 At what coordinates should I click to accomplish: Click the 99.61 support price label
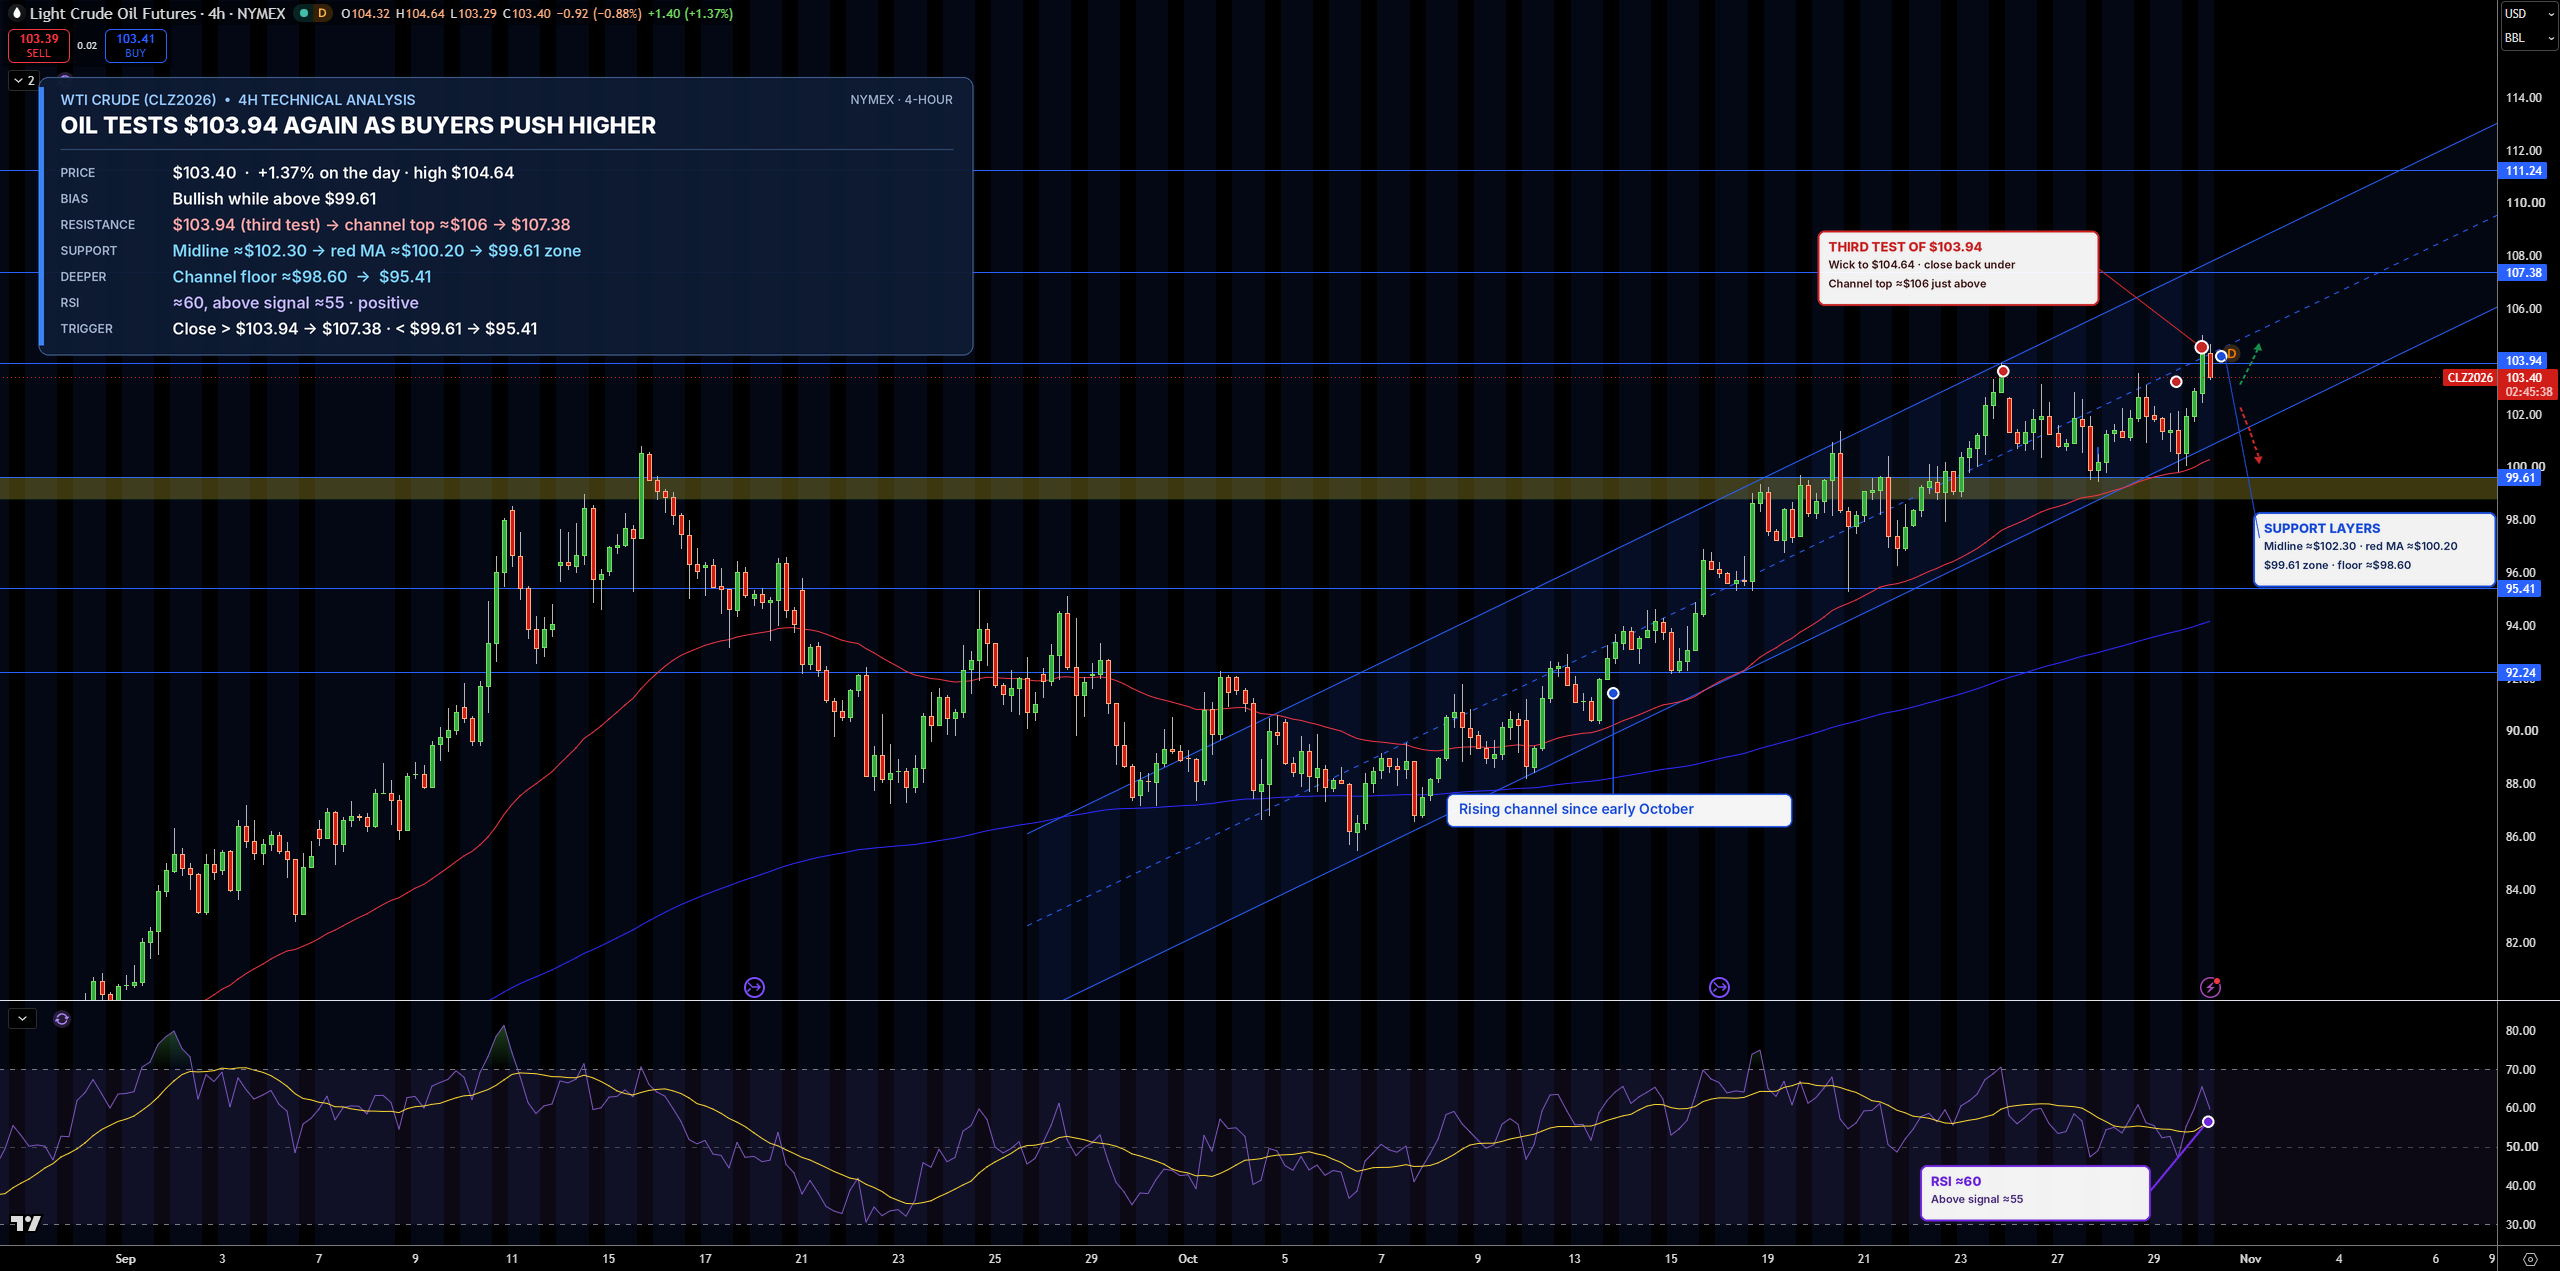pyautogui.click(x=2520, y=478)
